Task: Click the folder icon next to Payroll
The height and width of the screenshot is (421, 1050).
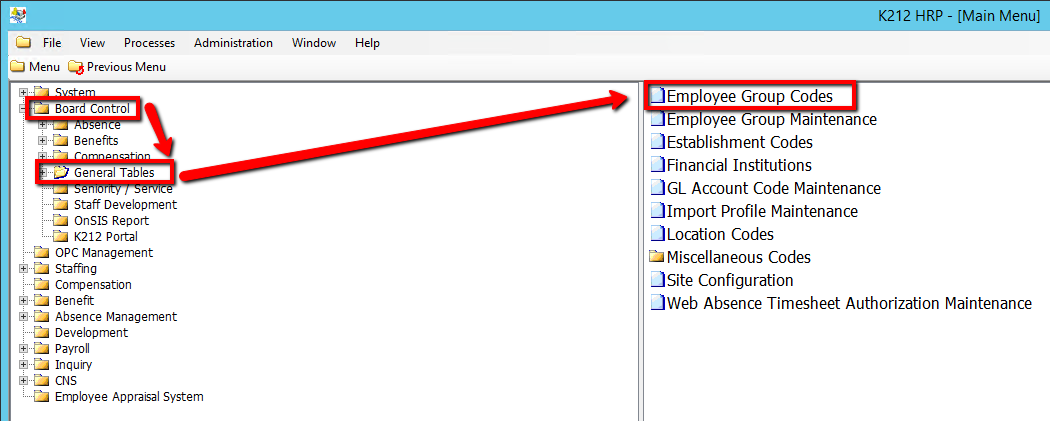Action: pyautogui.click(x=41, y=349)
